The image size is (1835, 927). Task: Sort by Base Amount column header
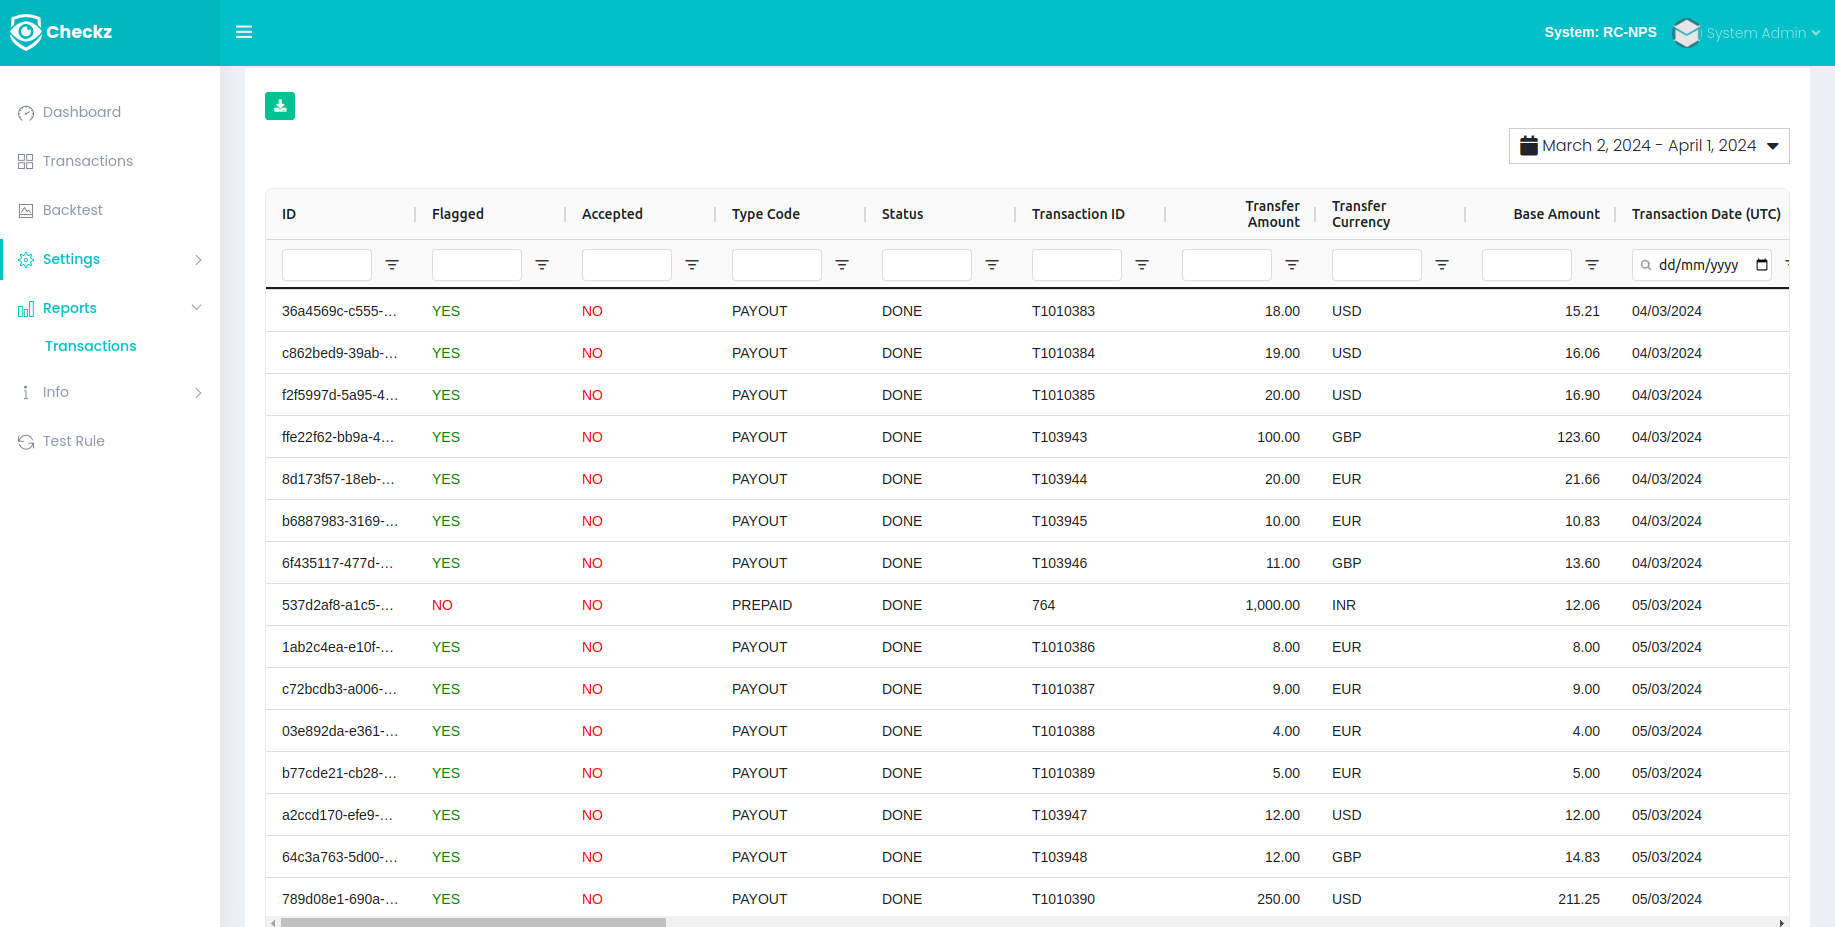coord(1556,214)
